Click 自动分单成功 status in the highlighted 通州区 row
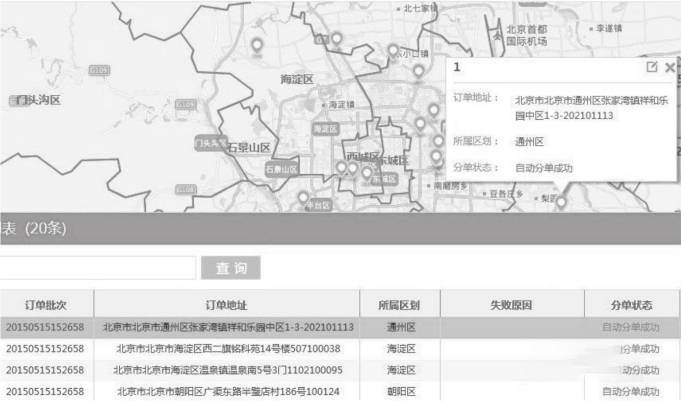The image size is (681, 401). tap(631, 327)
